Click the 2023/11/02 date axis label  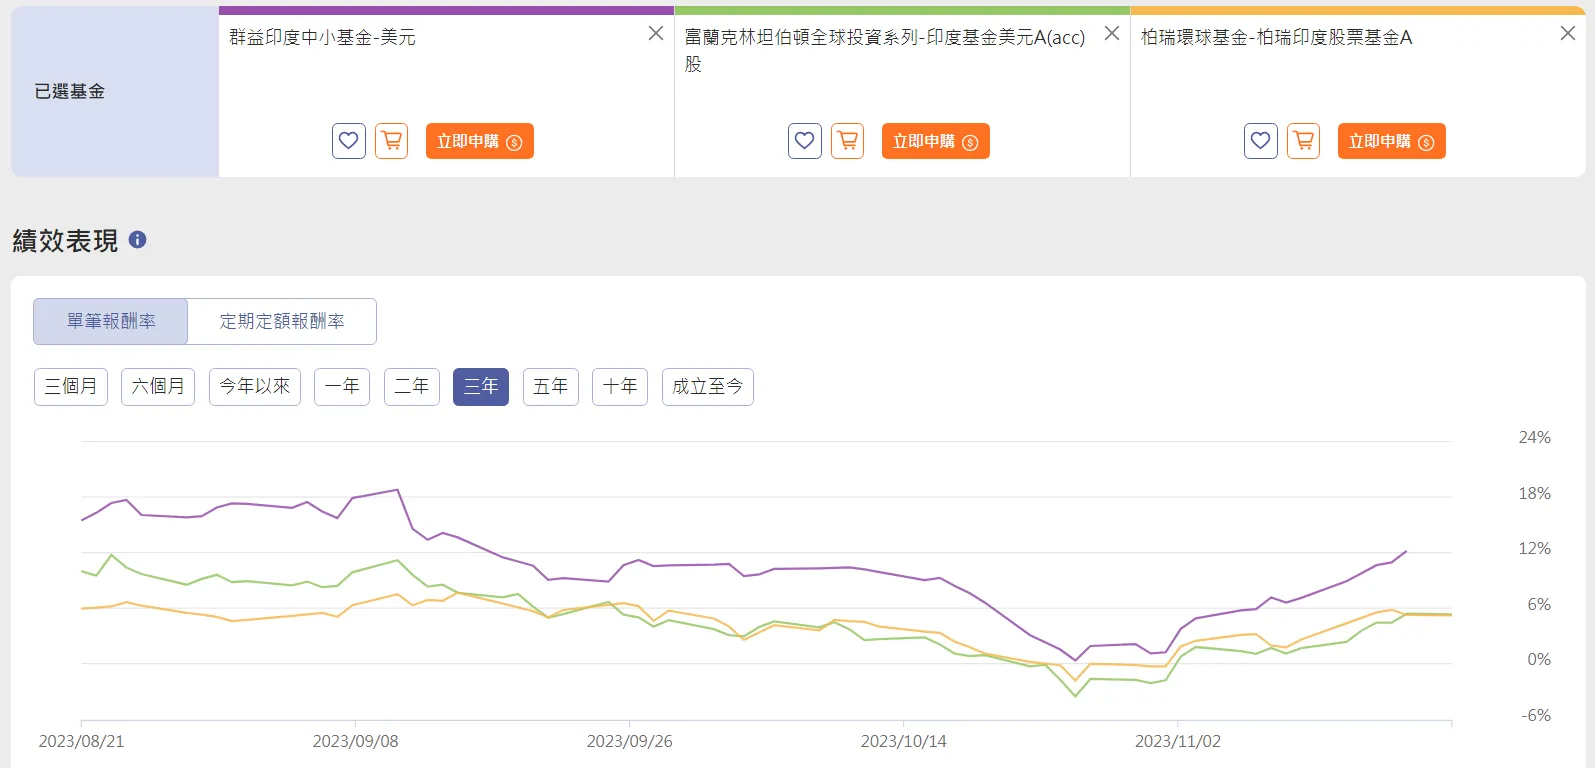[1177, 742]
